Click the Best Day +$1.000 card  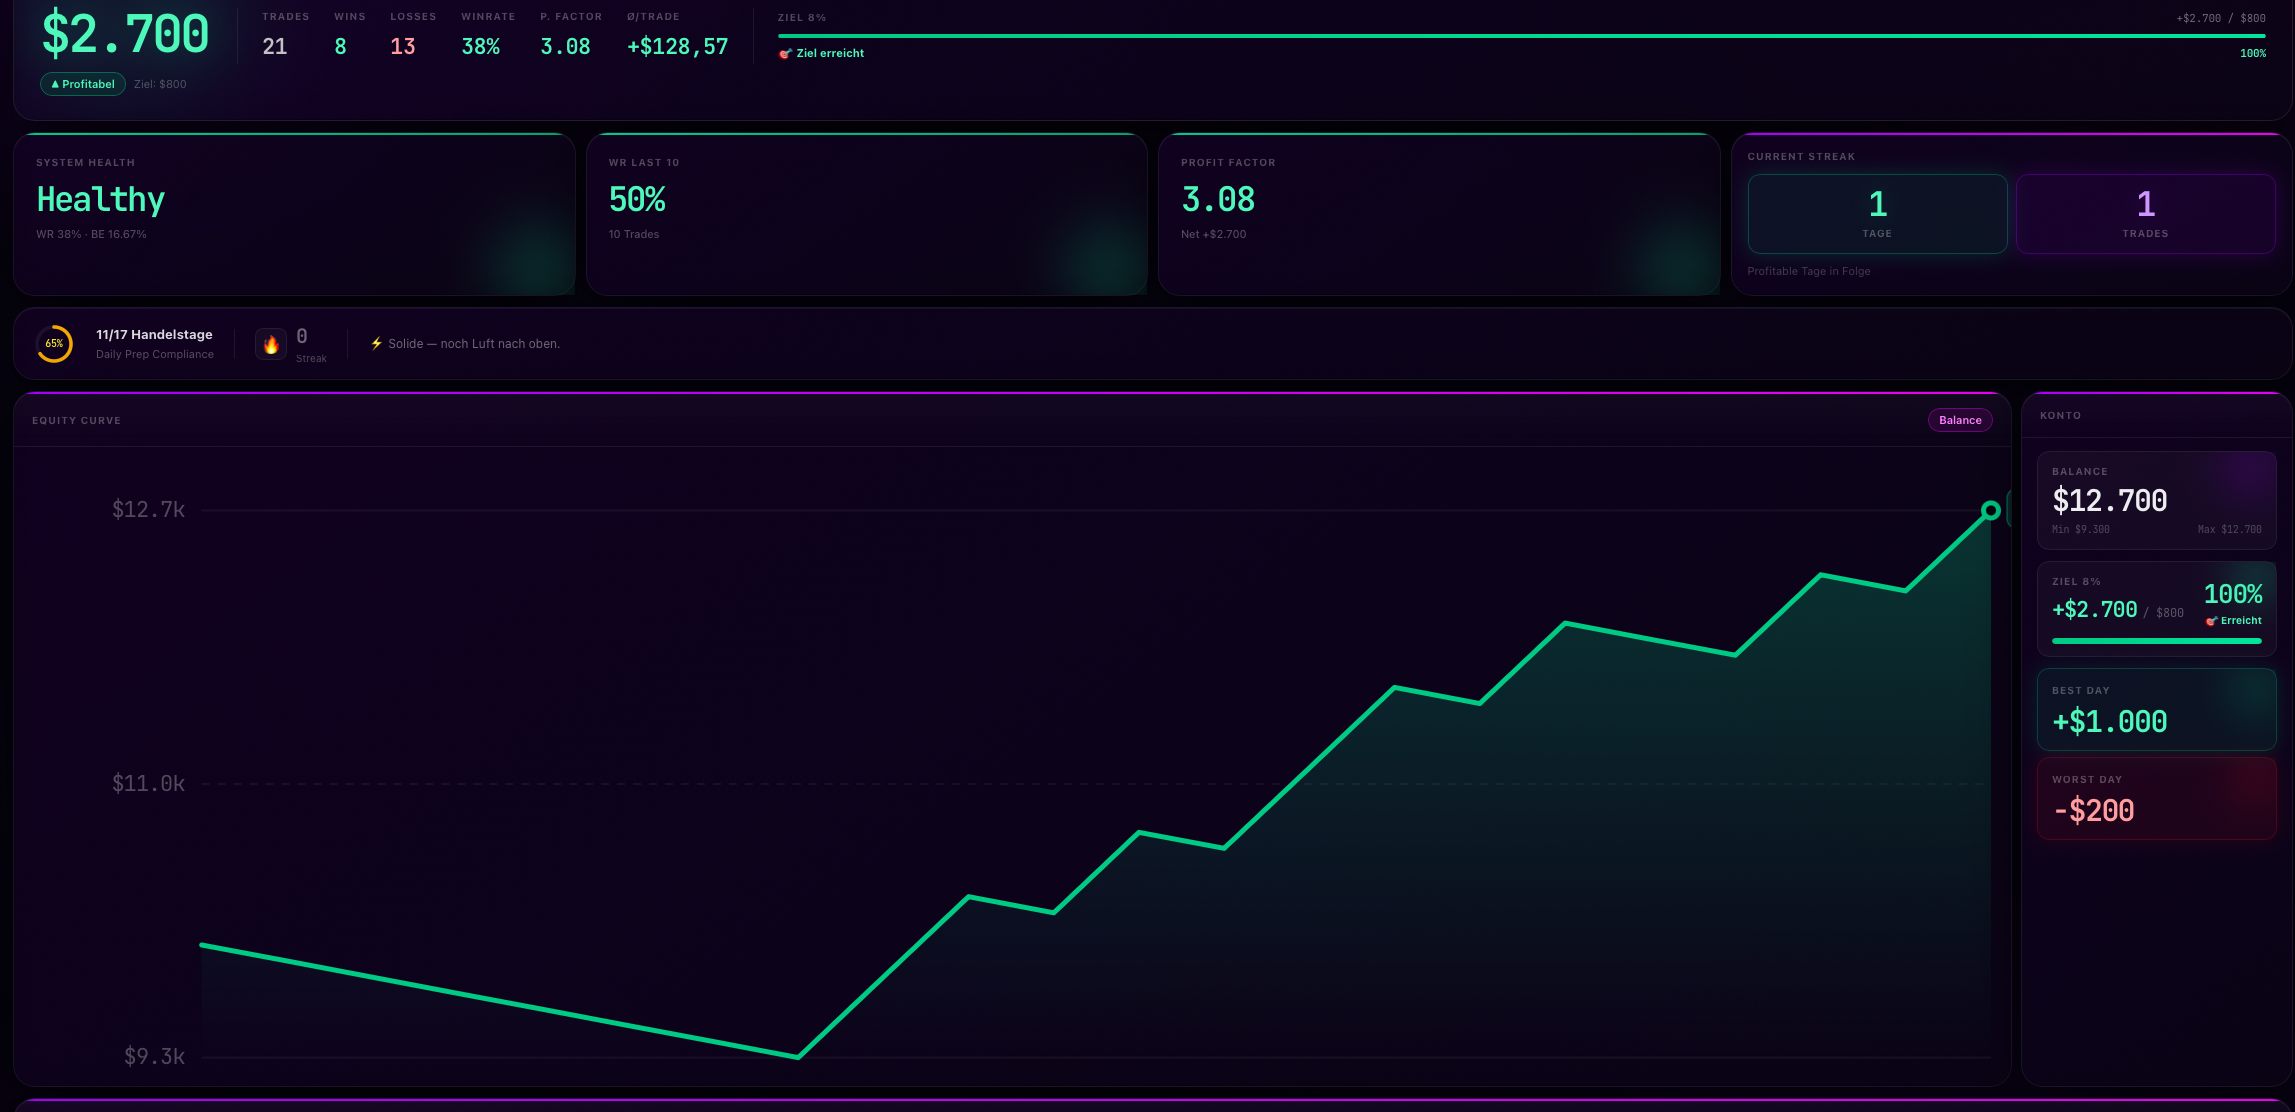(x=2156, y=709)
